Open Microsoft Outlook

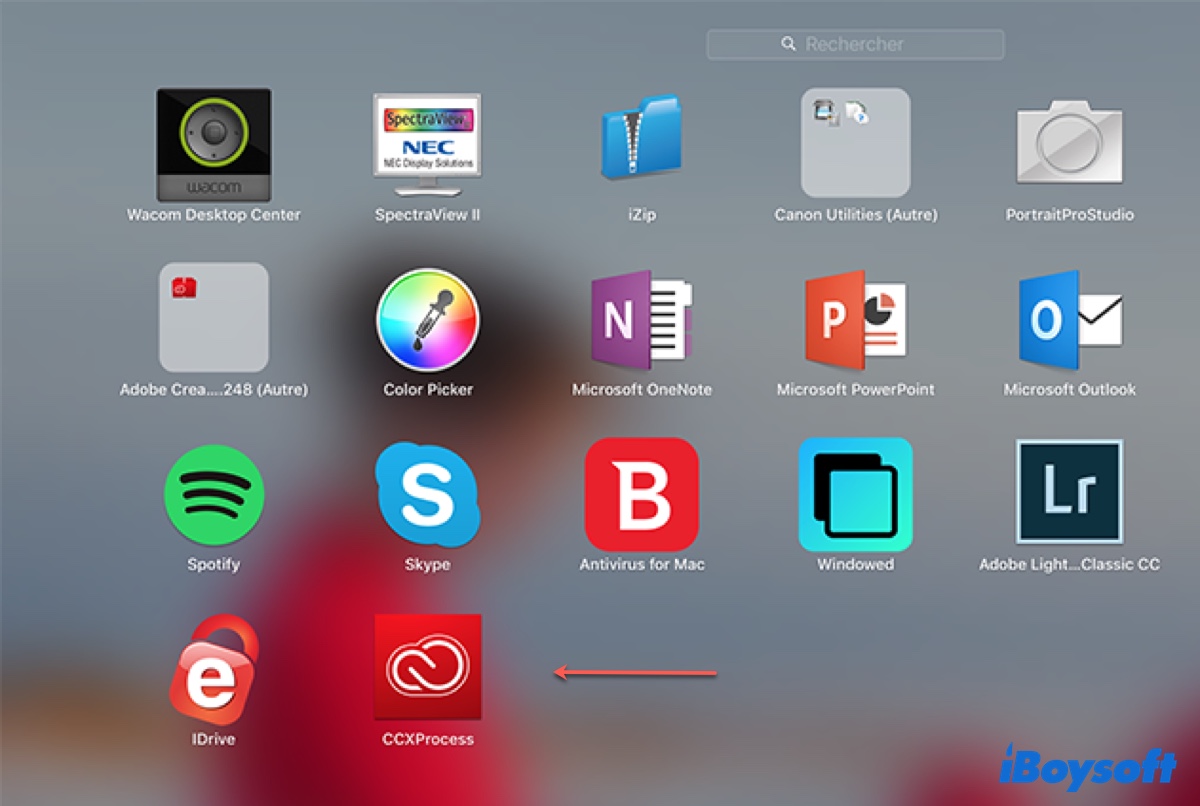[x=1069, y=320]
